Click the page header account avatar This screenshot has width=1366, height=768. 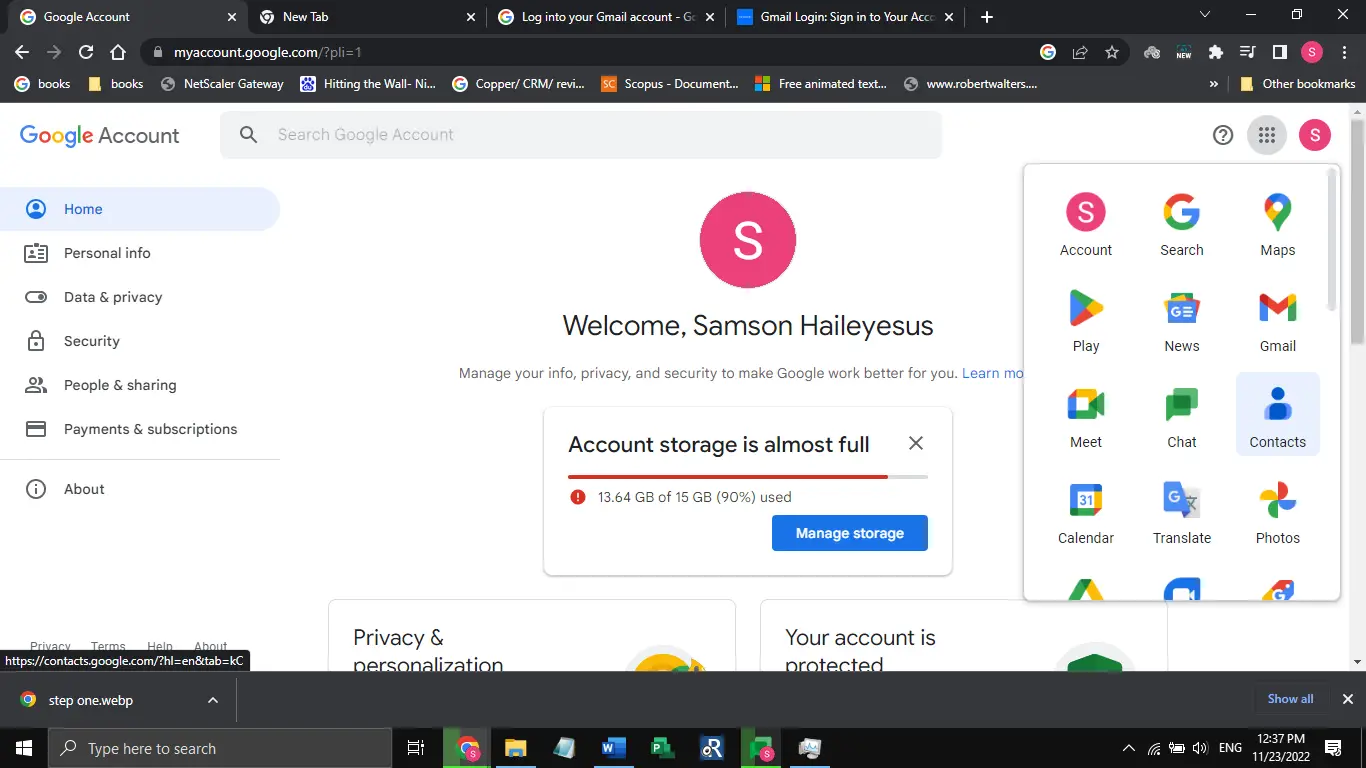coord(1315,135)
